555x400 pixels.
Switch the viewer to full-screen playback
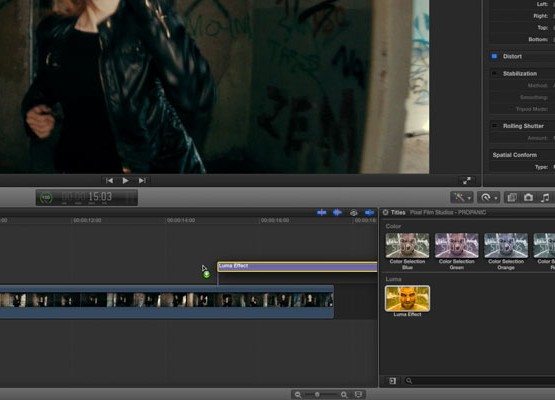click(x=467, y=181)
